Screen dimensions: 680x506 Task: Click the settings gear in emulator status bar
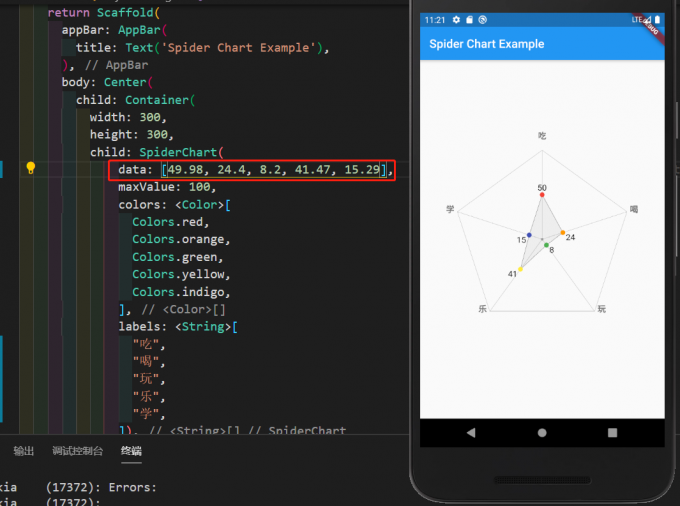point(456,20)
